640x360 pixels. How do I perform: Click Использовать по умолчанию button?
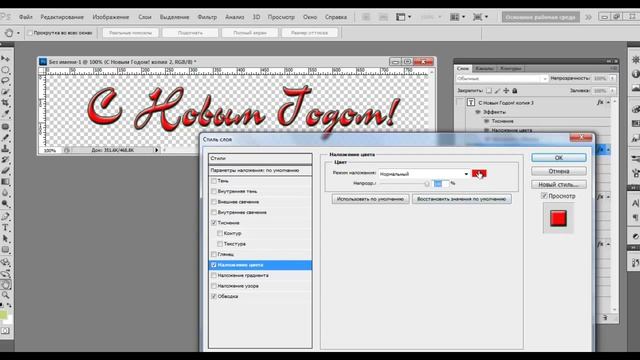point(370,199)
